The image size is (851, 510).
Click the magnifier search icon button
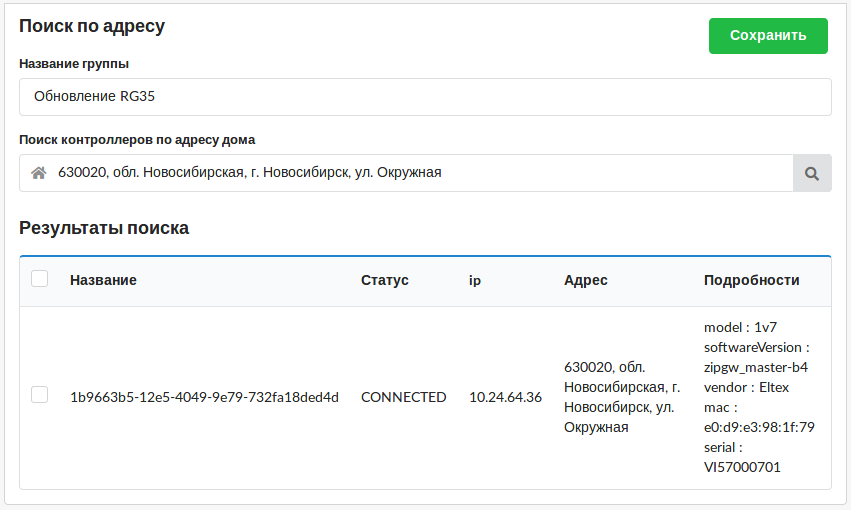812,173
